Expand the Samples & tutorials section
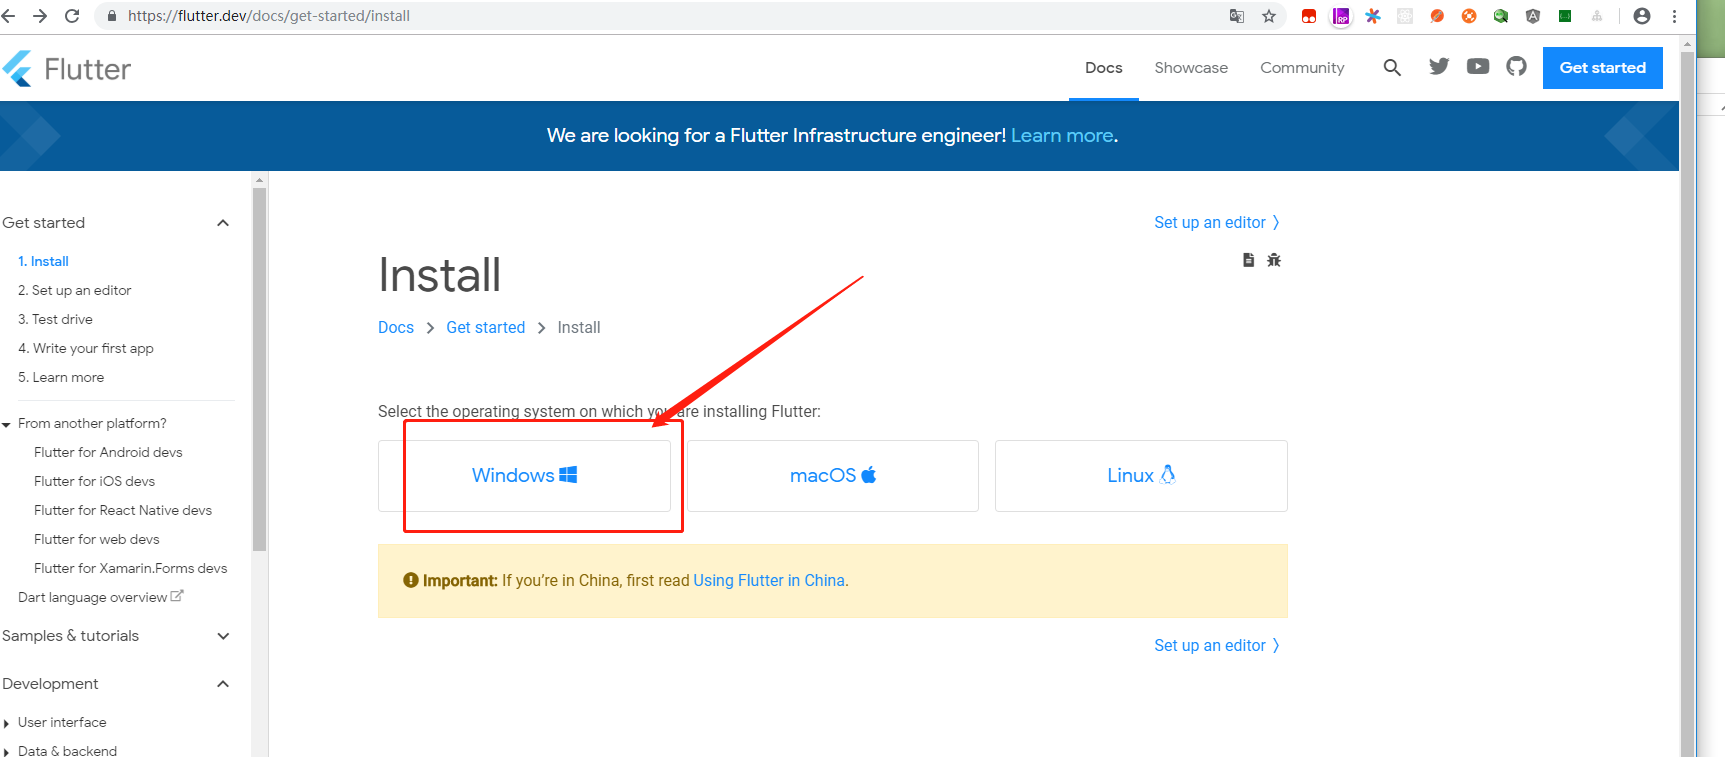The height and width of the screenshot is (757, 1725). click(x=223, y=636)
